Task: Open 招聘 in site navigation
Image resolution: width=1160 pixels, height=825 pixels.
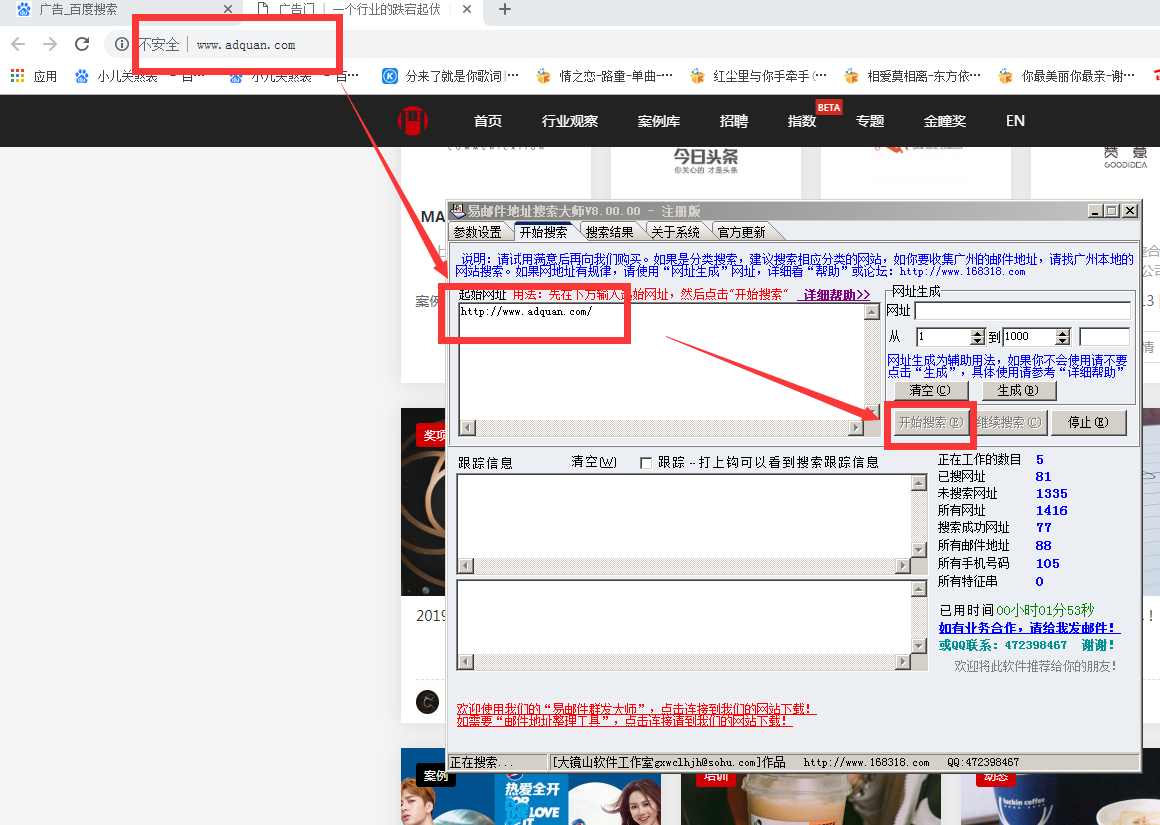Action: pos(734,121)
